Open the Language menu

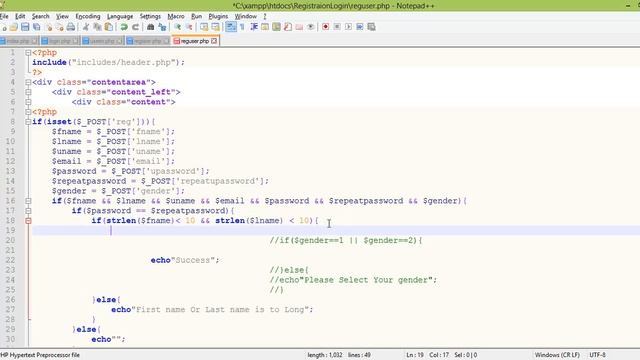[120, 16]
